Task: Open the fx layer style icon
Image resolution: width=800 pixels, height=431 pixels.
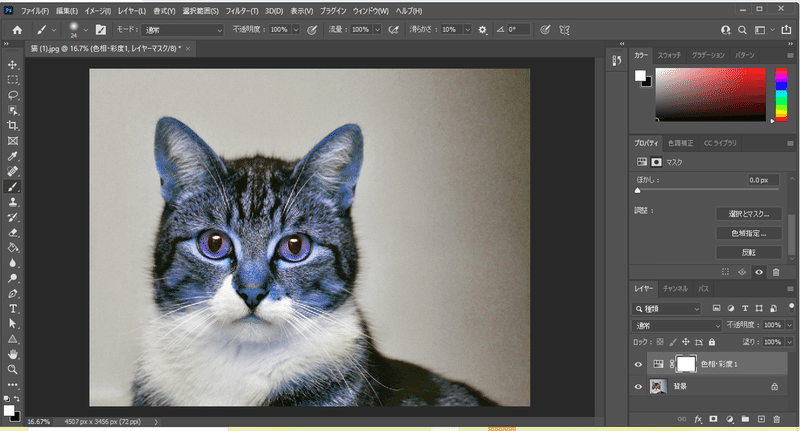Action: coord(697,418)
